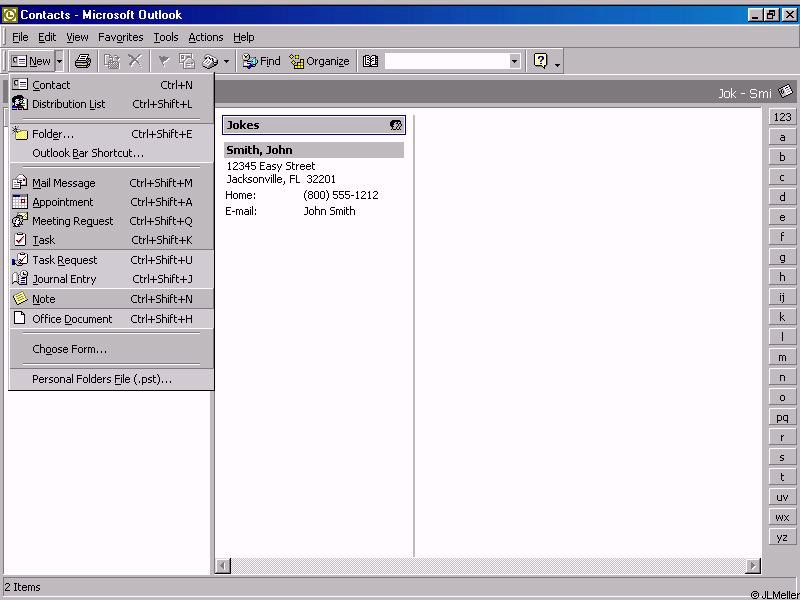The height and width of the screenshot is (600, 800).
Task: Click the Print icon in the toolbar
Action: pos(83,61)
